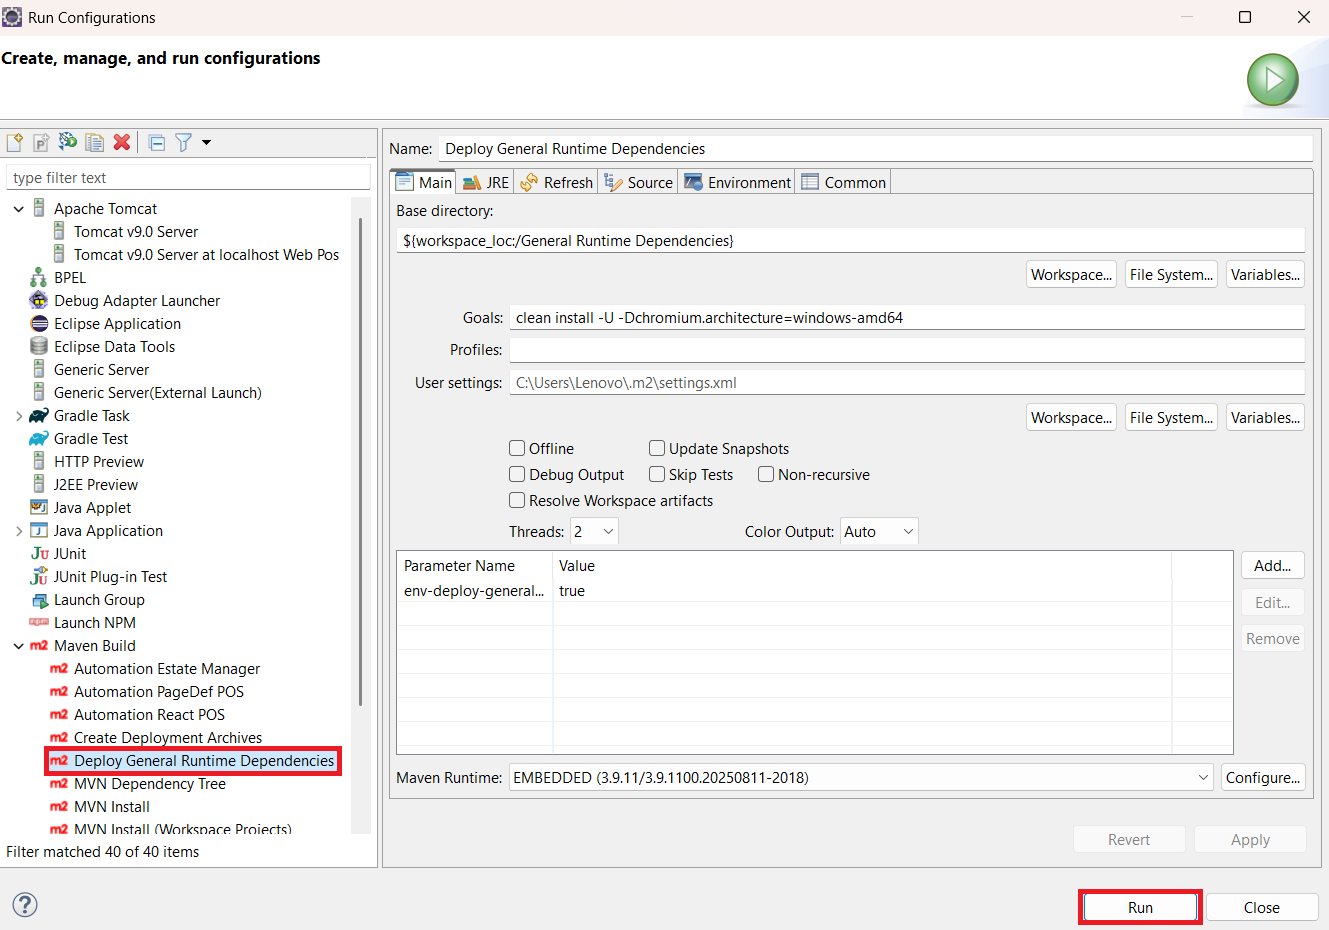The image size is (1329, 930).
Task: Collapse Apache Tomcat tree node
Action: point(18,209)
